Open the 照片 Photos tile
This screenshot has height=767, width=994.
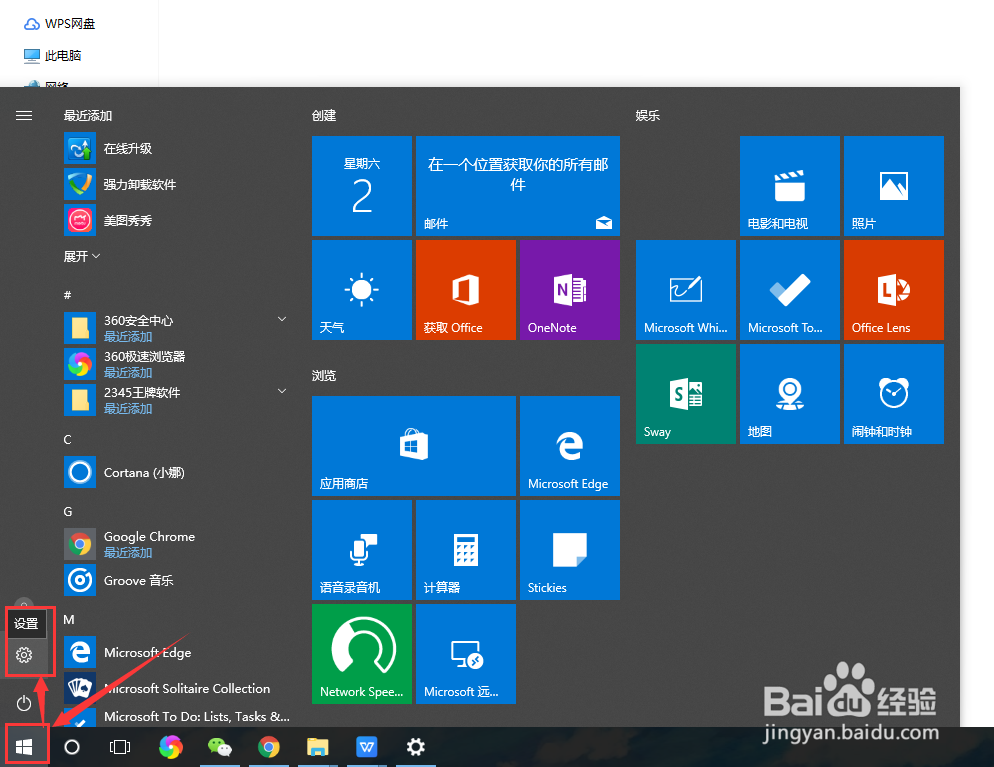(x=892, y=185)
